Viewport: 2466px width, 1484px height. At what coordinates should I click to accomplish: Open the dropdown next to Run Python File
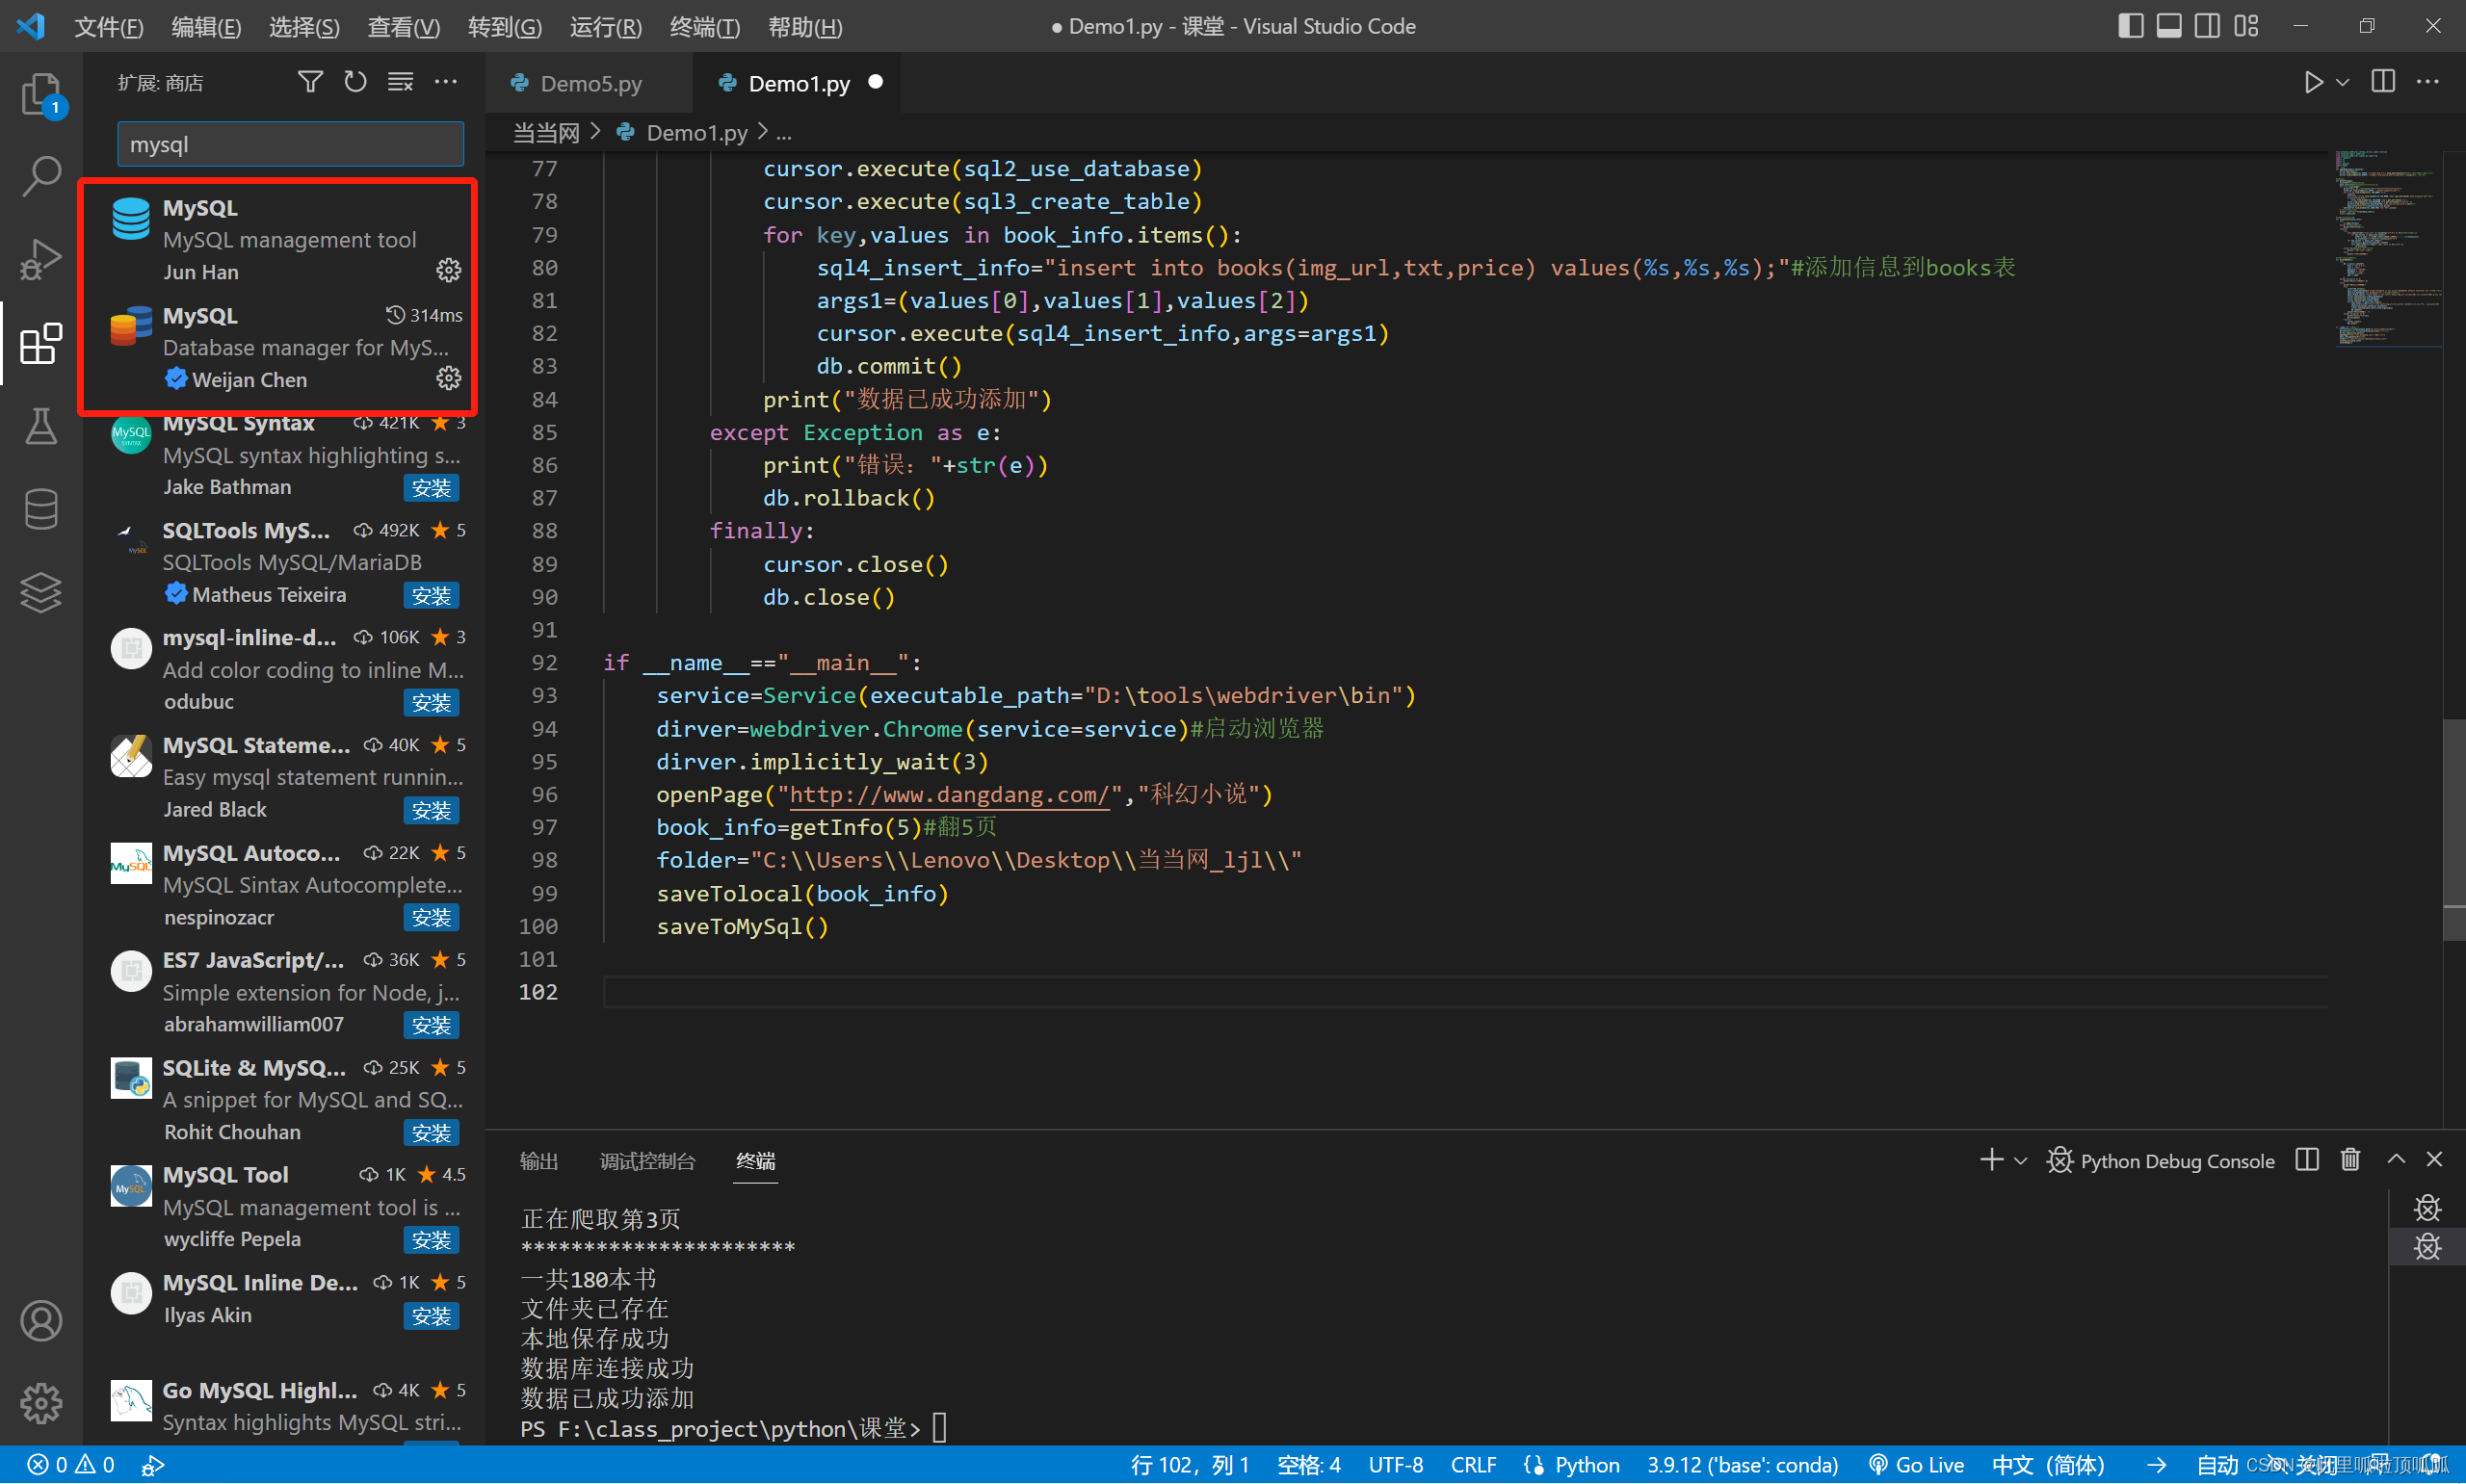tap(2342, 83)
